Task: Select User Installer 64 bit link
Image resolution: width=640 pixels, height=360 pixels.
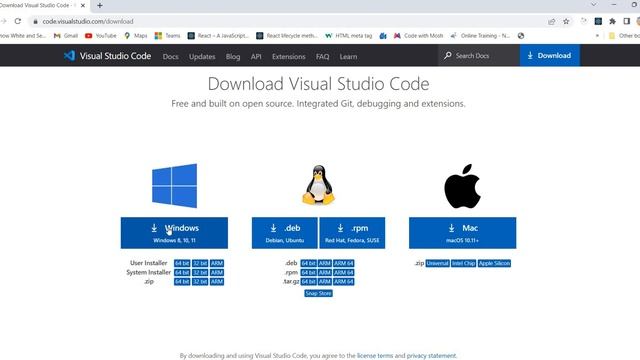Action: coord(182,263)
